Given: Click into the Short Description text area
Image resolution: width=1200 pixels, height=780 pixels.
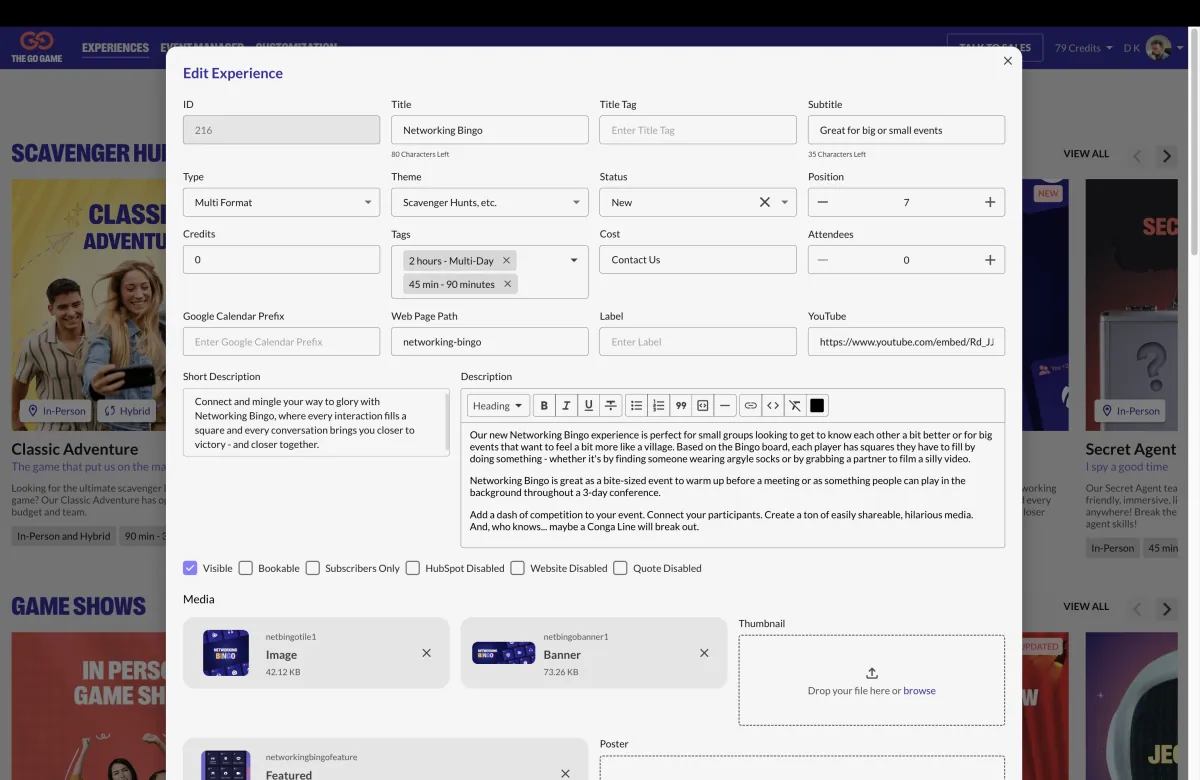Looking at the screenshot, I should click(316, 423).
